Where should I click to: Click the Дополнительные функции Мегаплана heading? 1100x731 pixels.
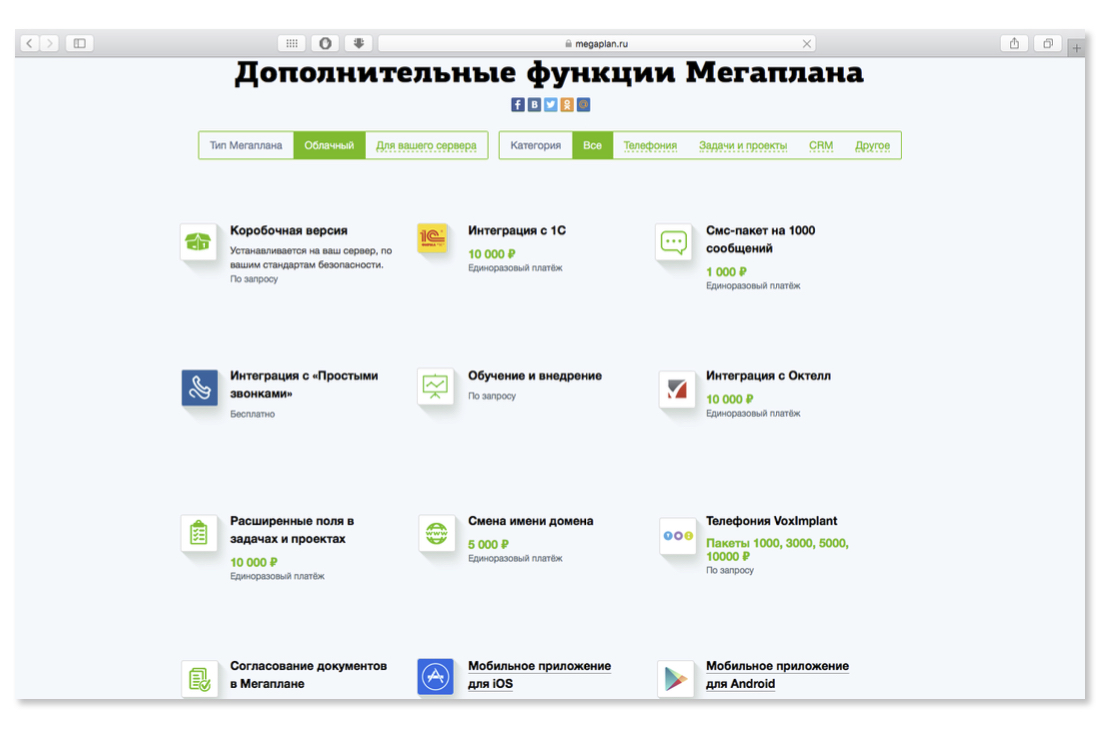549,72
